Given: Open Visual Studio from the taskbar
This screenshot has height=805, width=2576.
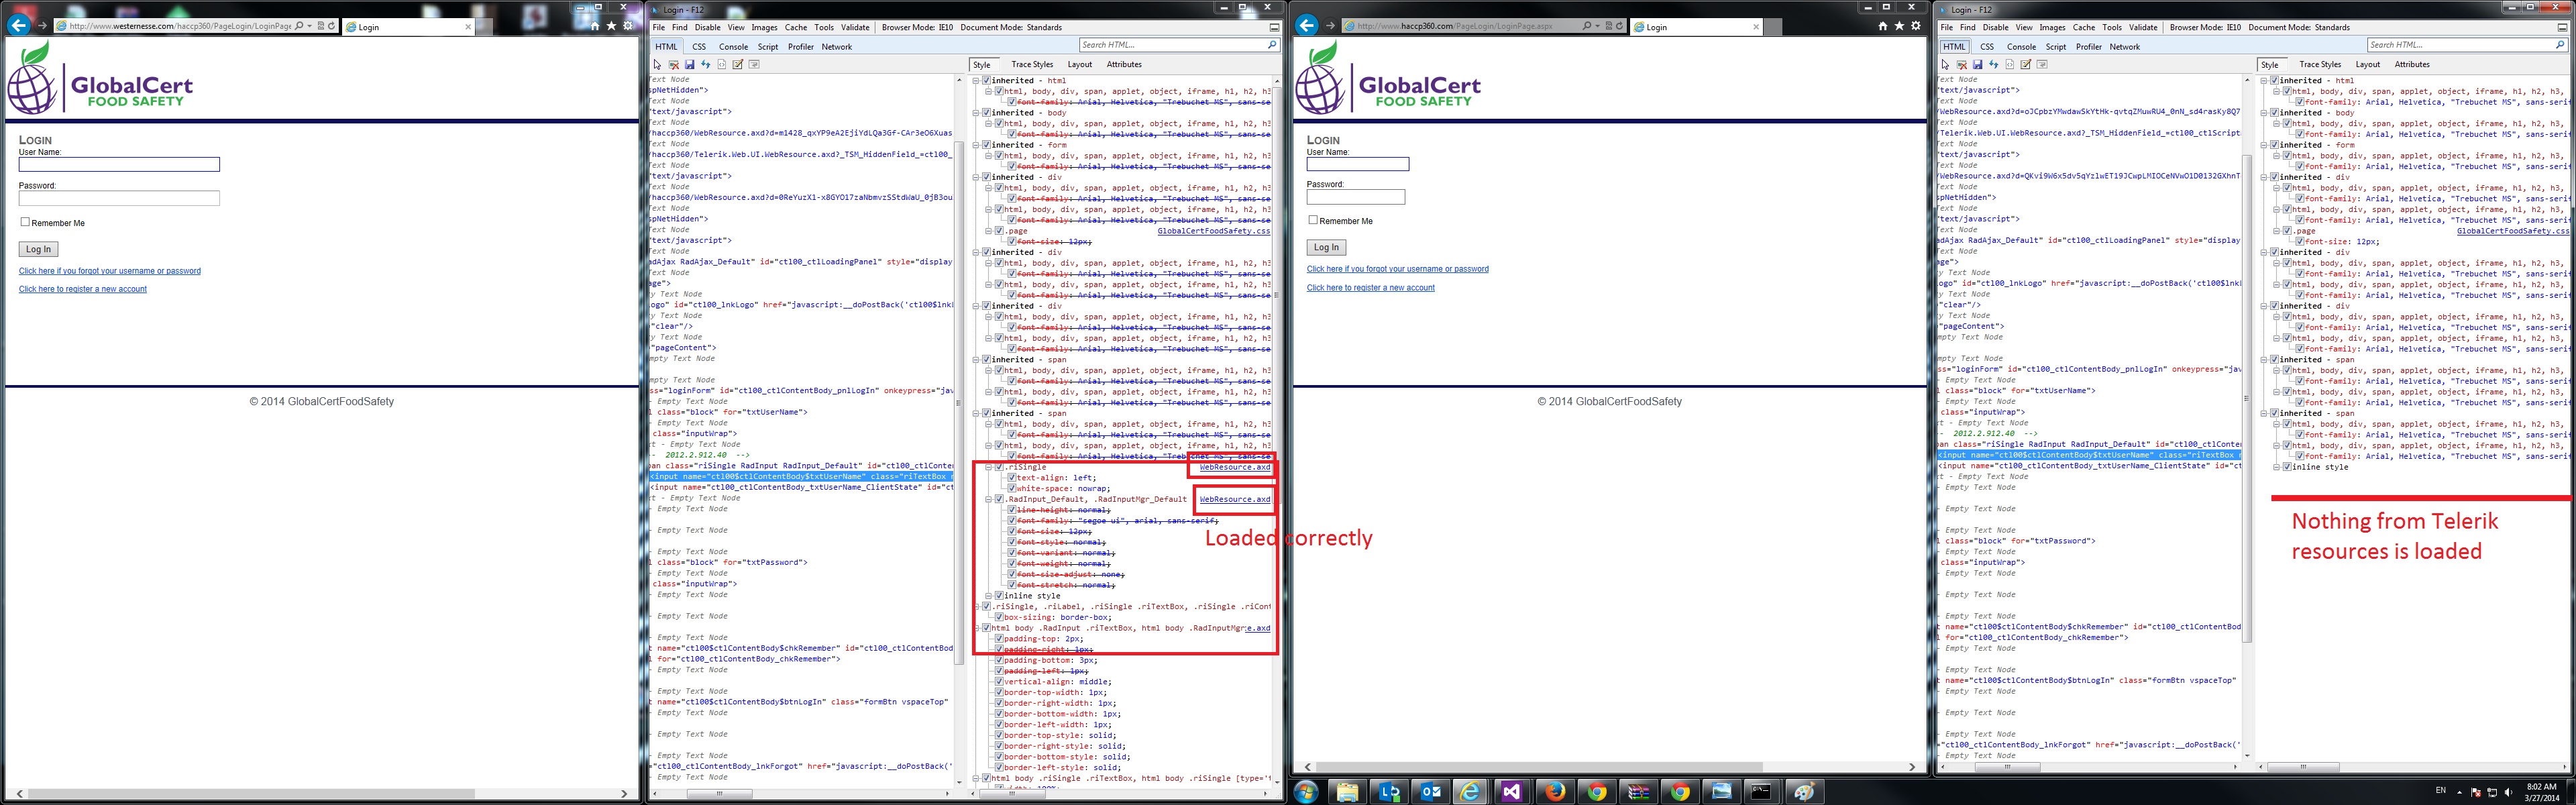Looking at the screenshot, I should pyautogui.click(x=1511, y=792).
